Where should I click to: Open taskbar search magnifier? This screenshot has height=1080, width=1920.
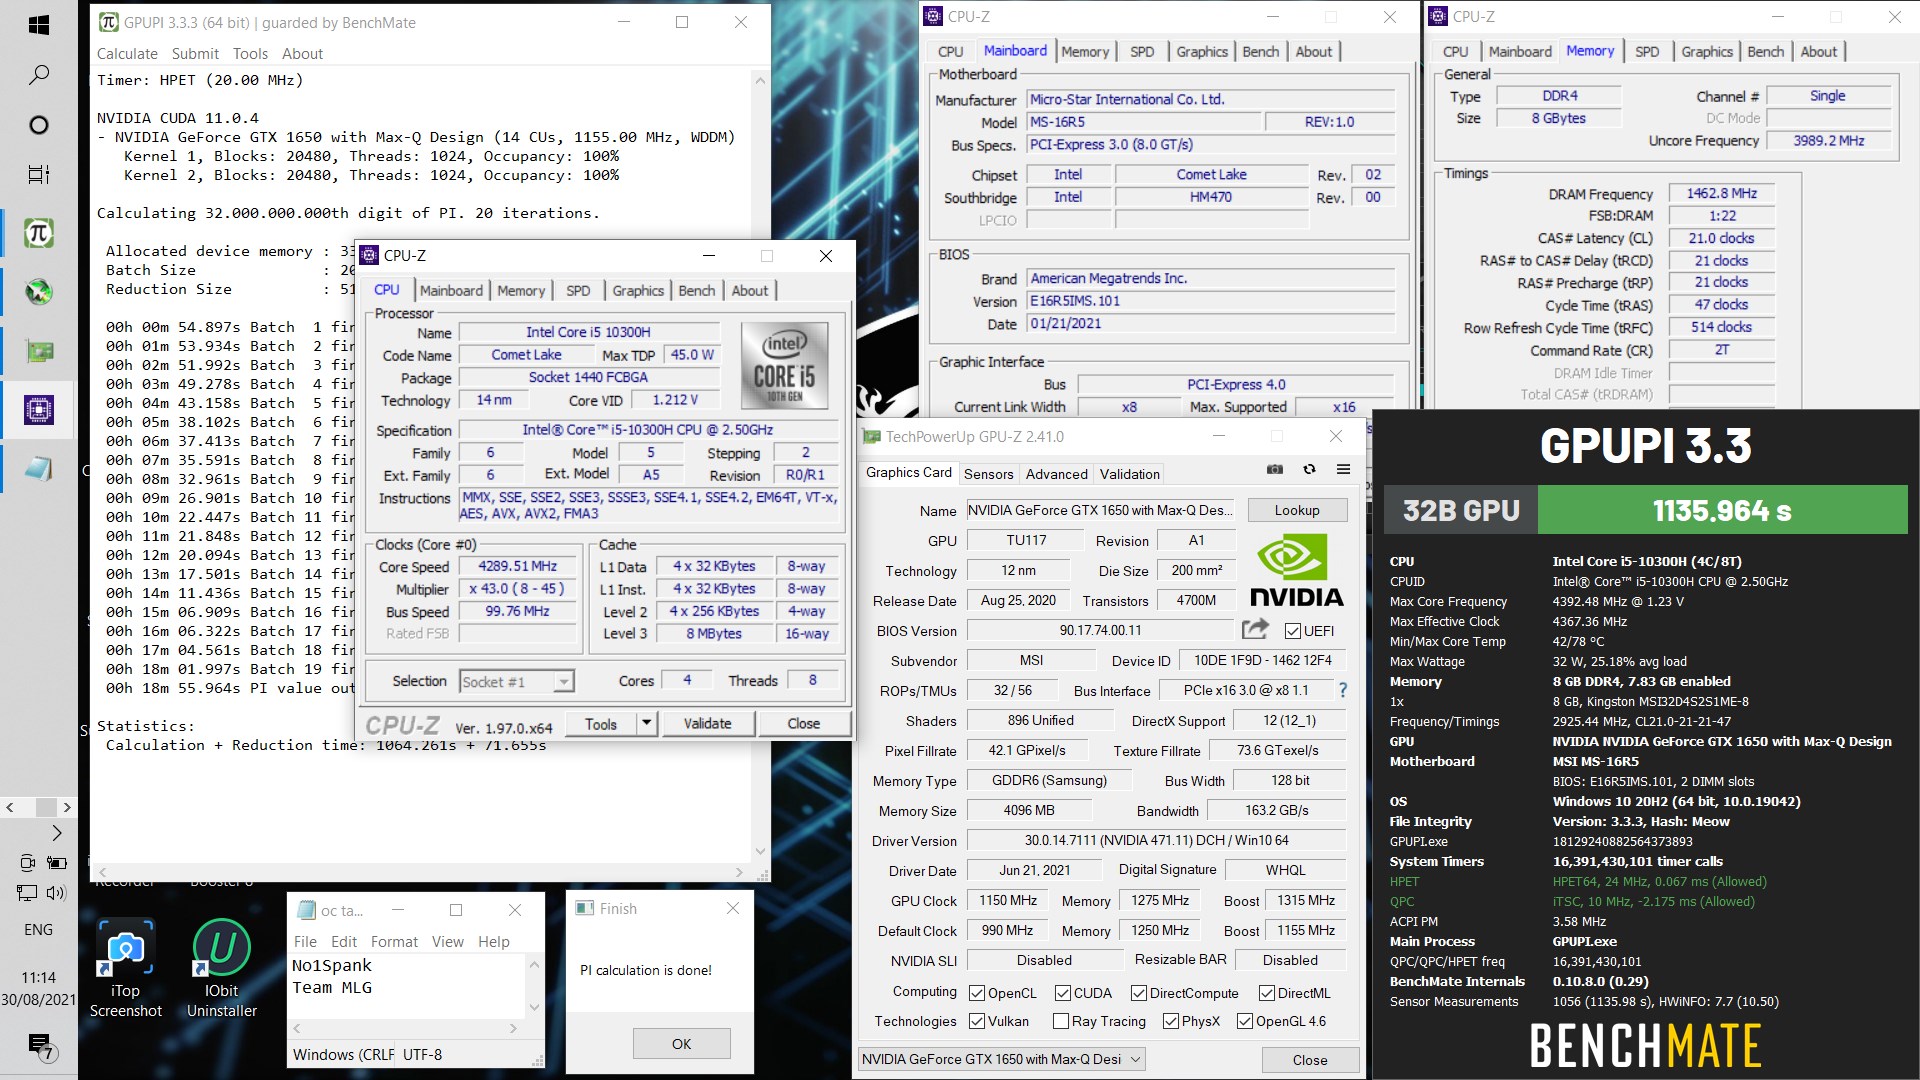click(39, 74)
